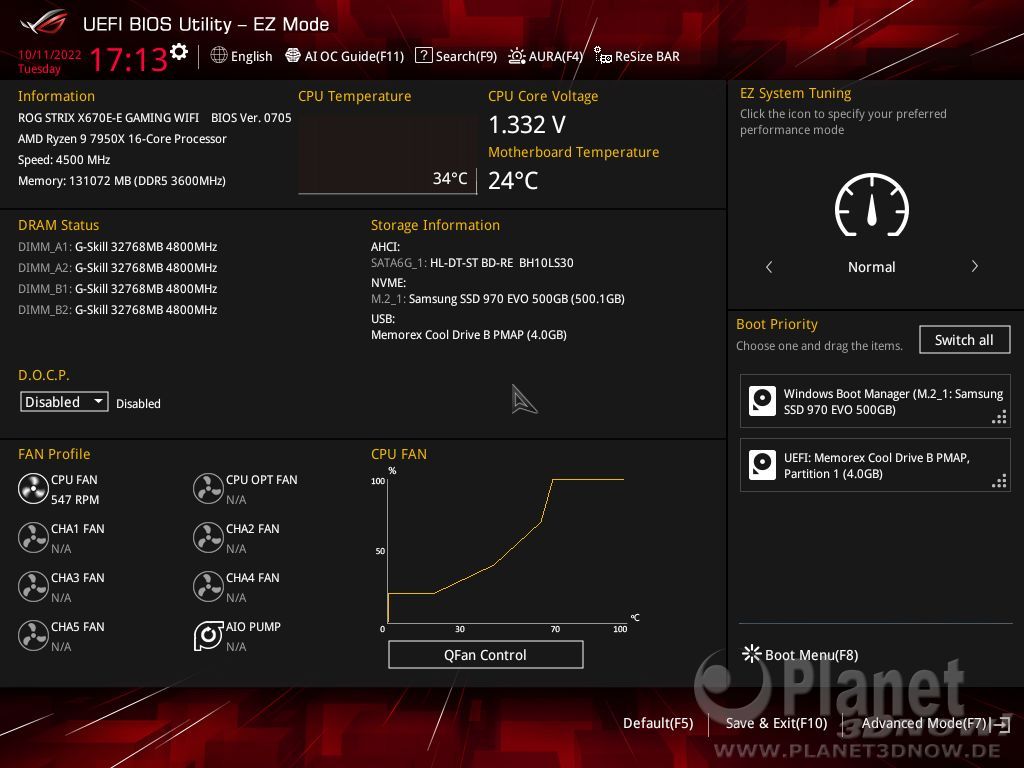This screenshot has width=1024, height=768.
Task: Click the CPU FAN curve graph
Action: (504, 549)
